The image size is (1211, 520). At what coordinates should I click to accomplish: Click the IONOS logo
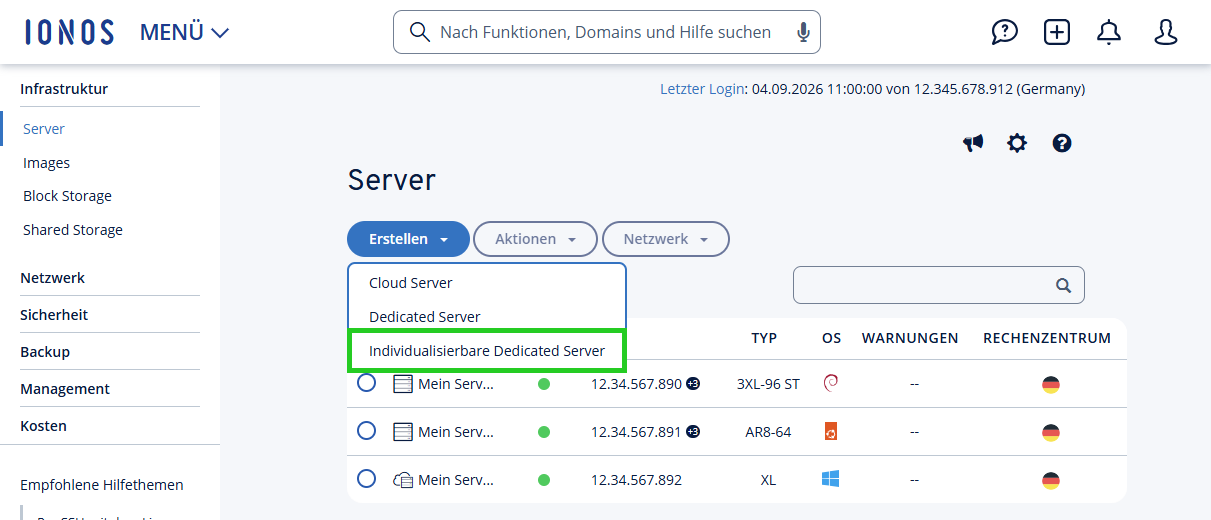point(69,32)
